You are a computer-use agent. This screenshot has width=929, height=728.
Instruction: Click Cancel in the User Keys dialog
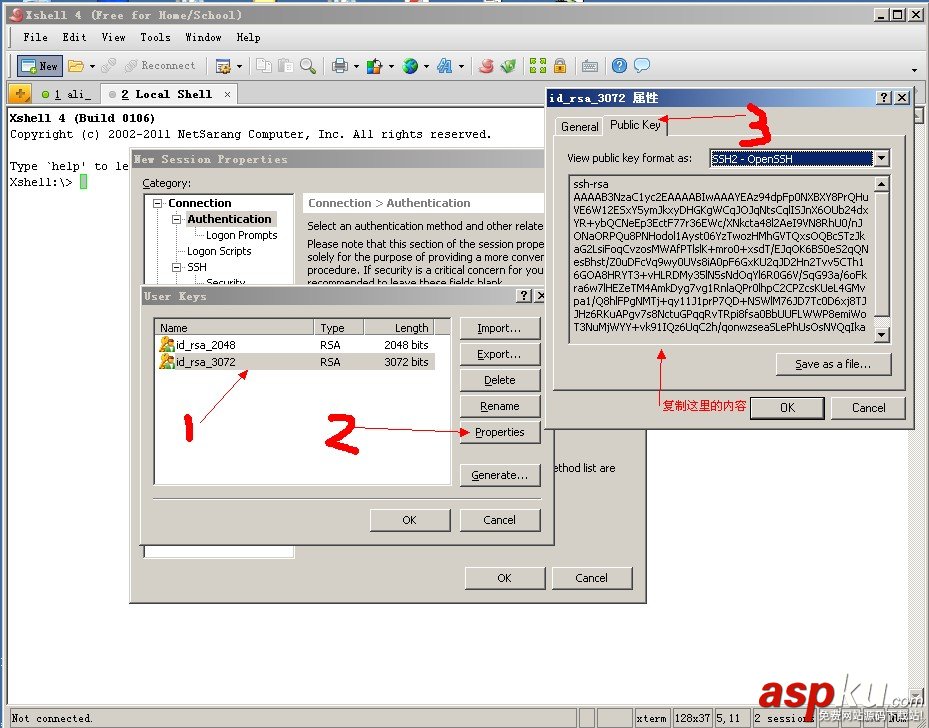499,520
